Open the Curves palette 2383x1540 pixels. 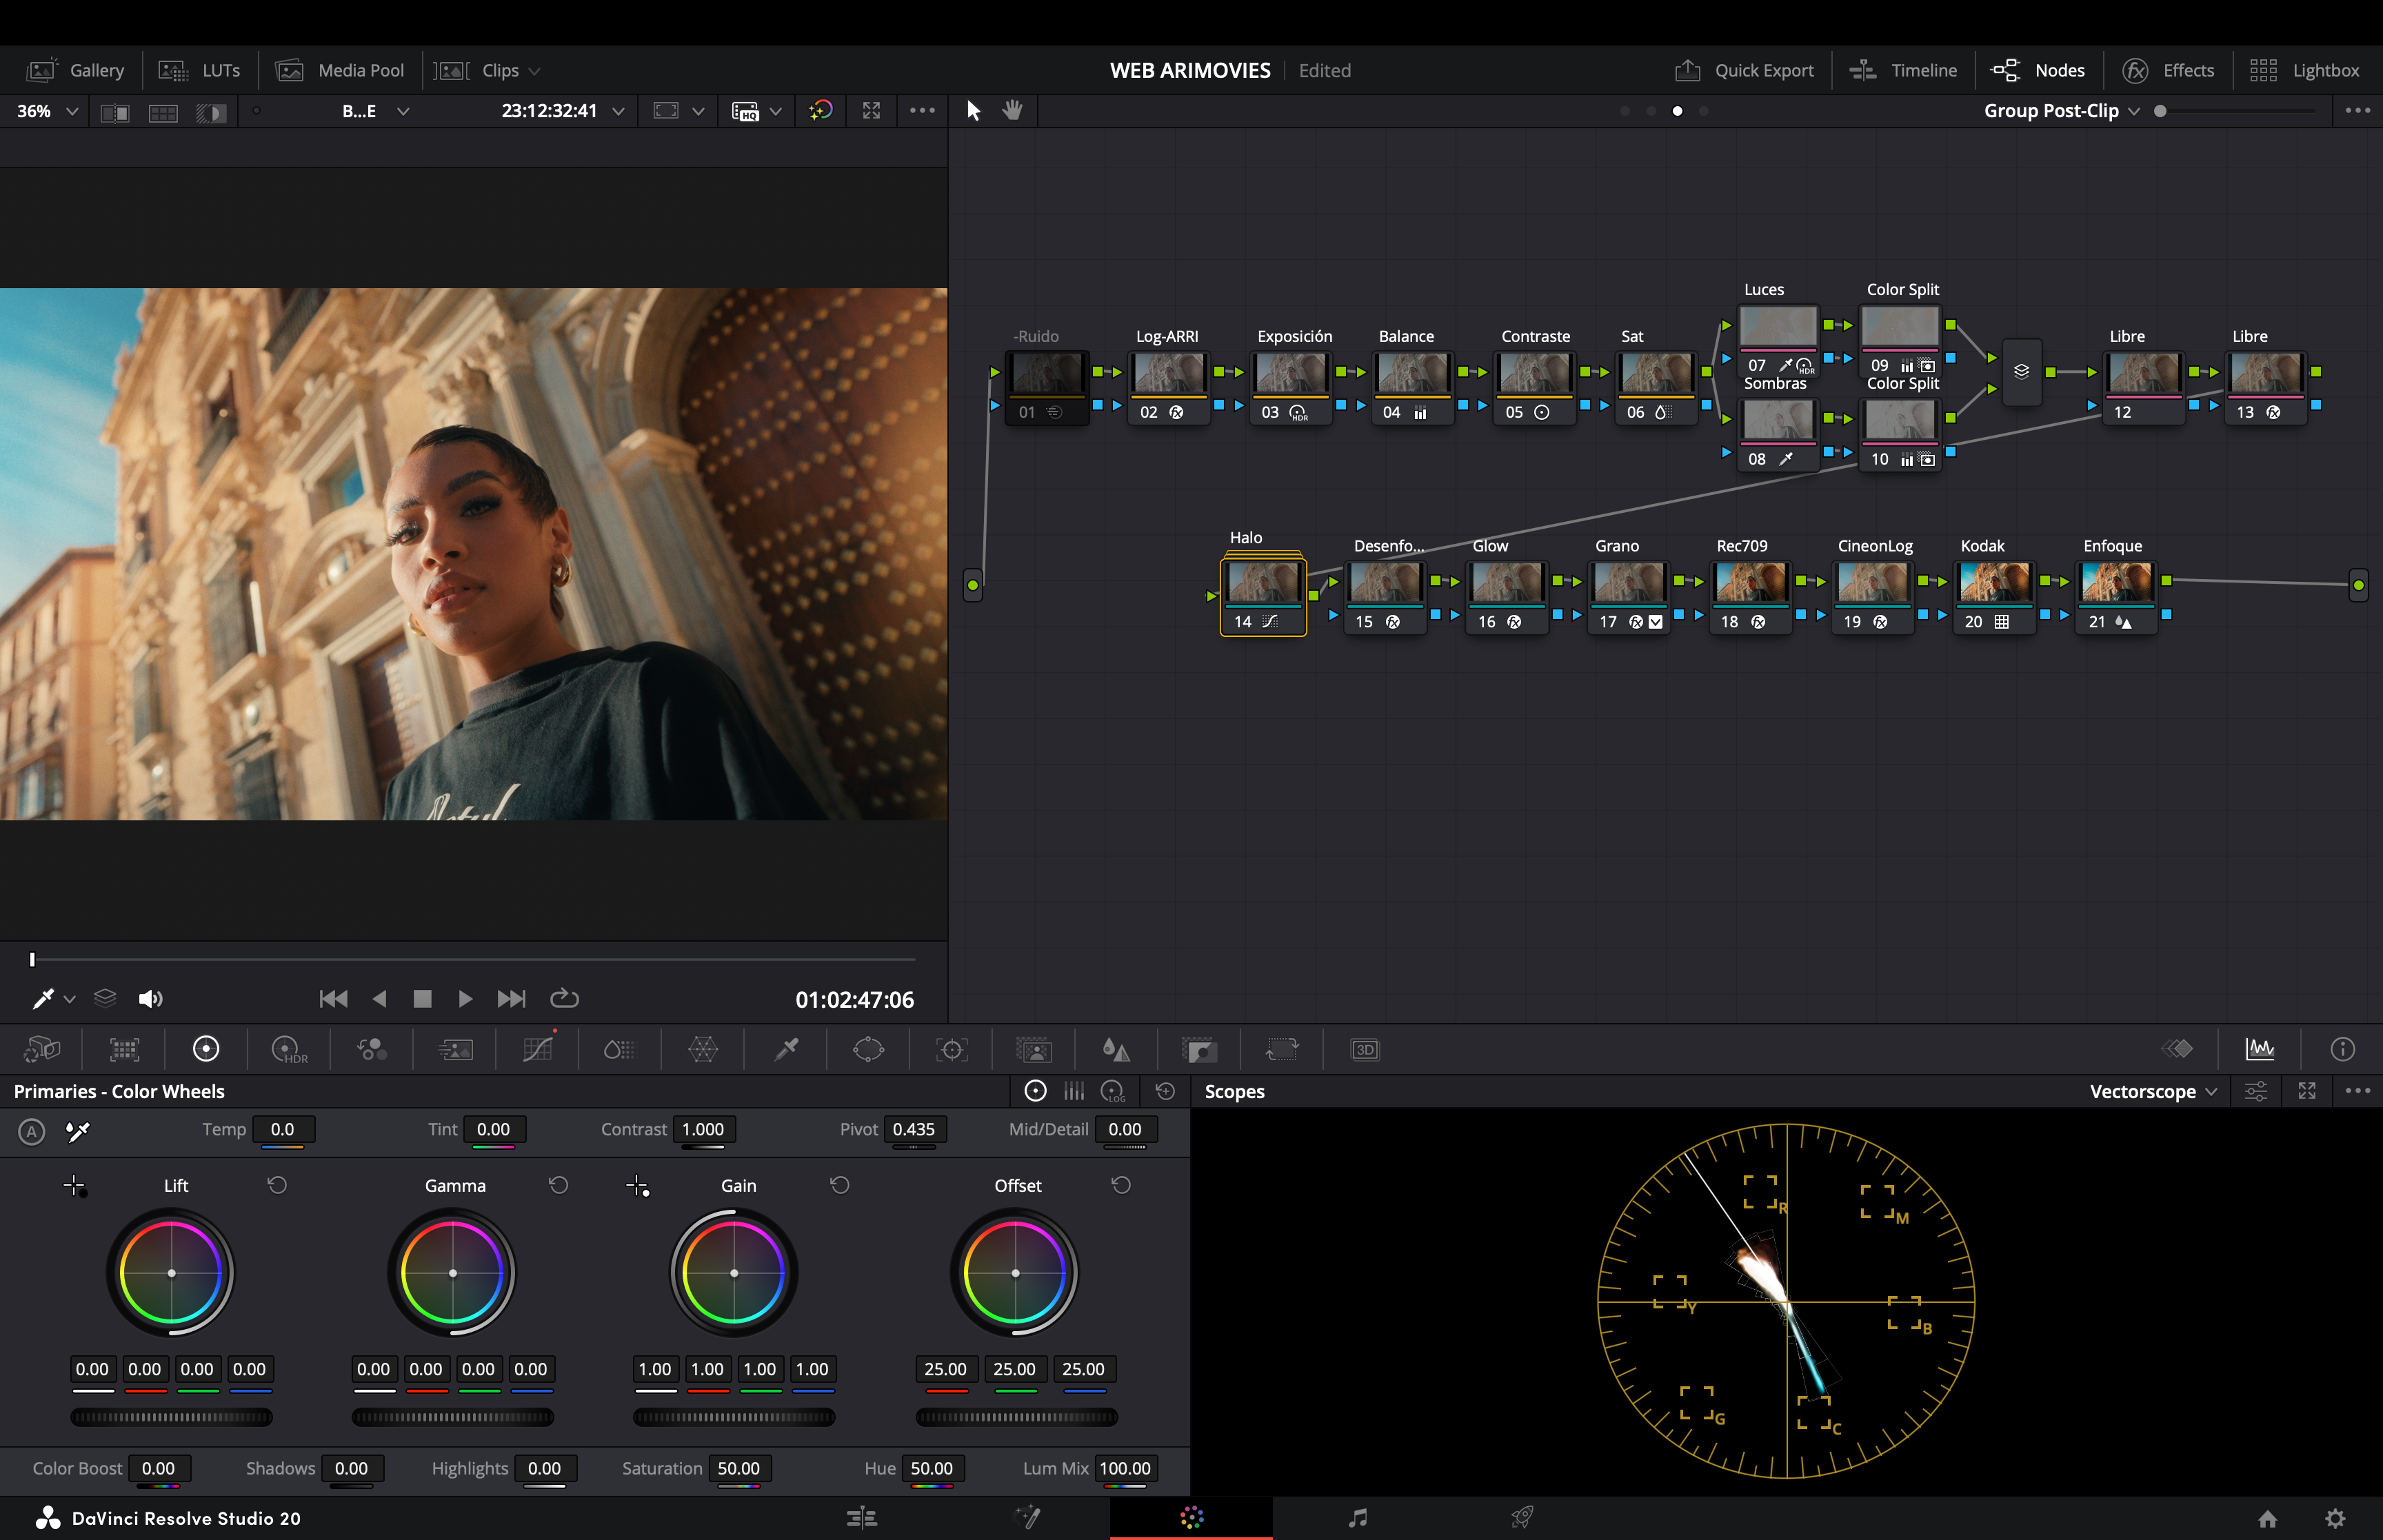click(x=536, y=1049)
